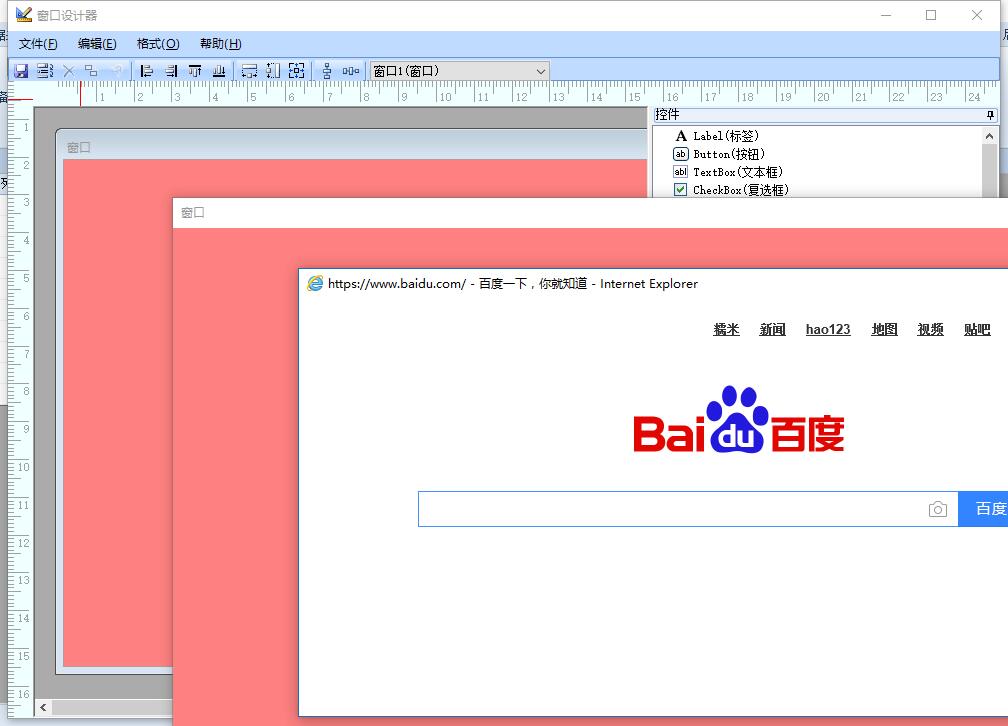Click the Make same size icon
This screenshot has width=1008, height=726.
(296, 71)
